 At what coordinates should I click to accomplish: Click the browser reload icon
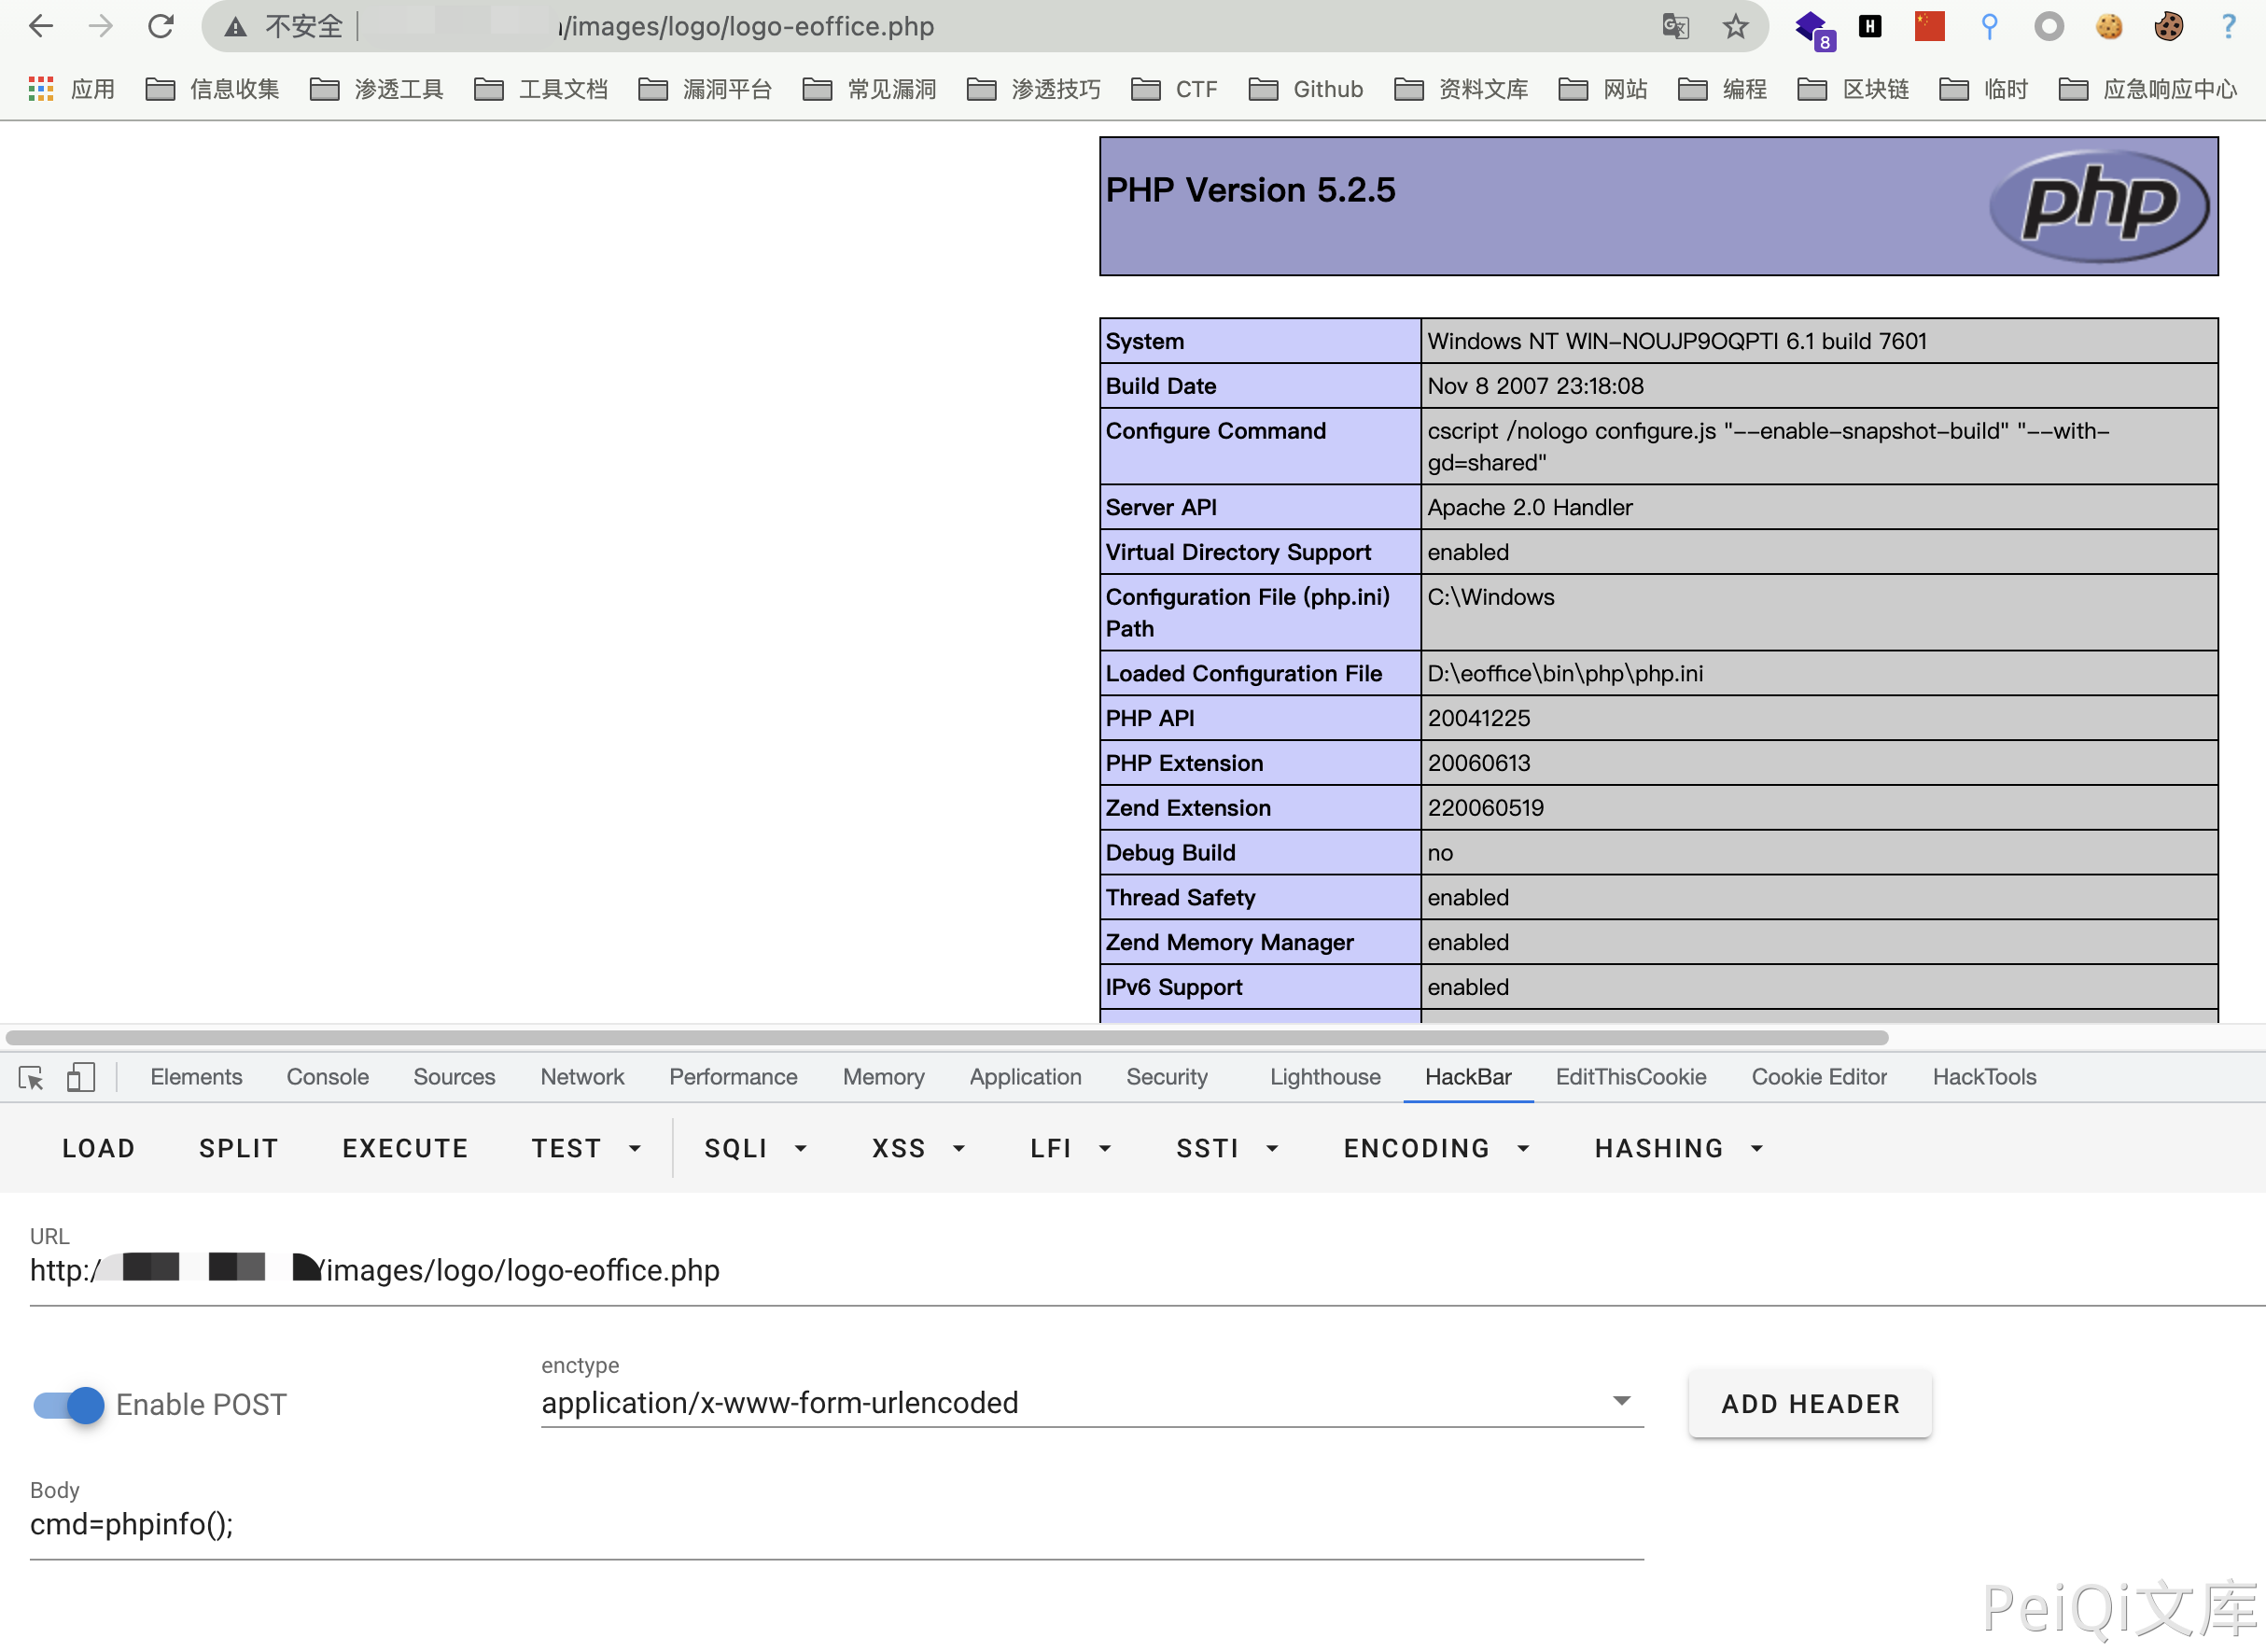point(161,27)
